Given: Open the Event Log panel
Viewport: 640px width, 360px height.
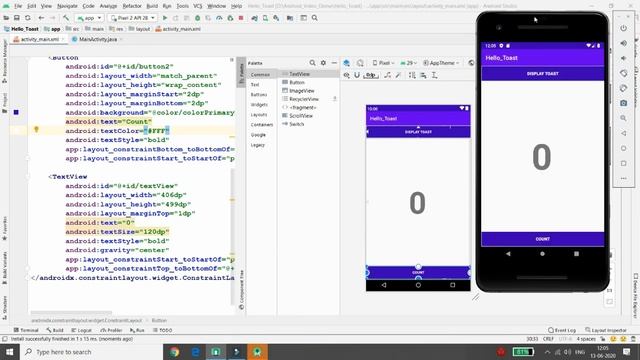Looking at the screenshot, I should [x=562, y=330].
